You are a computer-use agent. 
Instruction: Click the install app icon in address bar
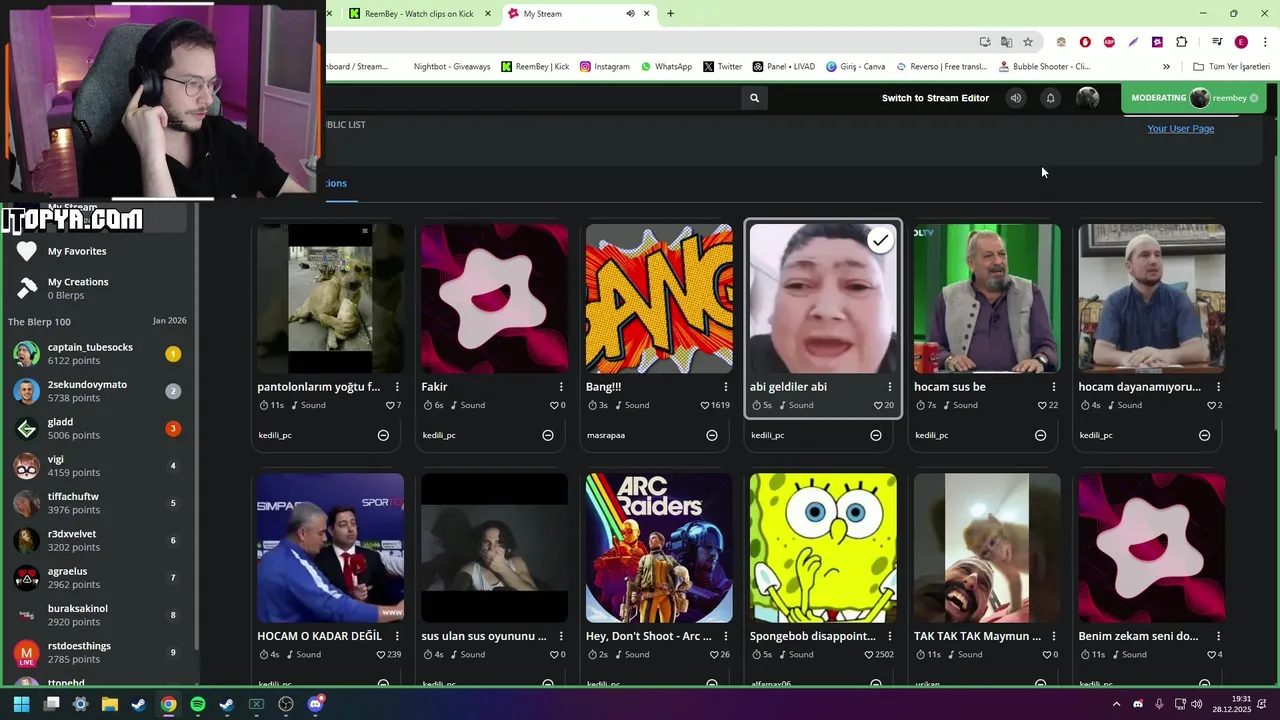click(985, 42)
